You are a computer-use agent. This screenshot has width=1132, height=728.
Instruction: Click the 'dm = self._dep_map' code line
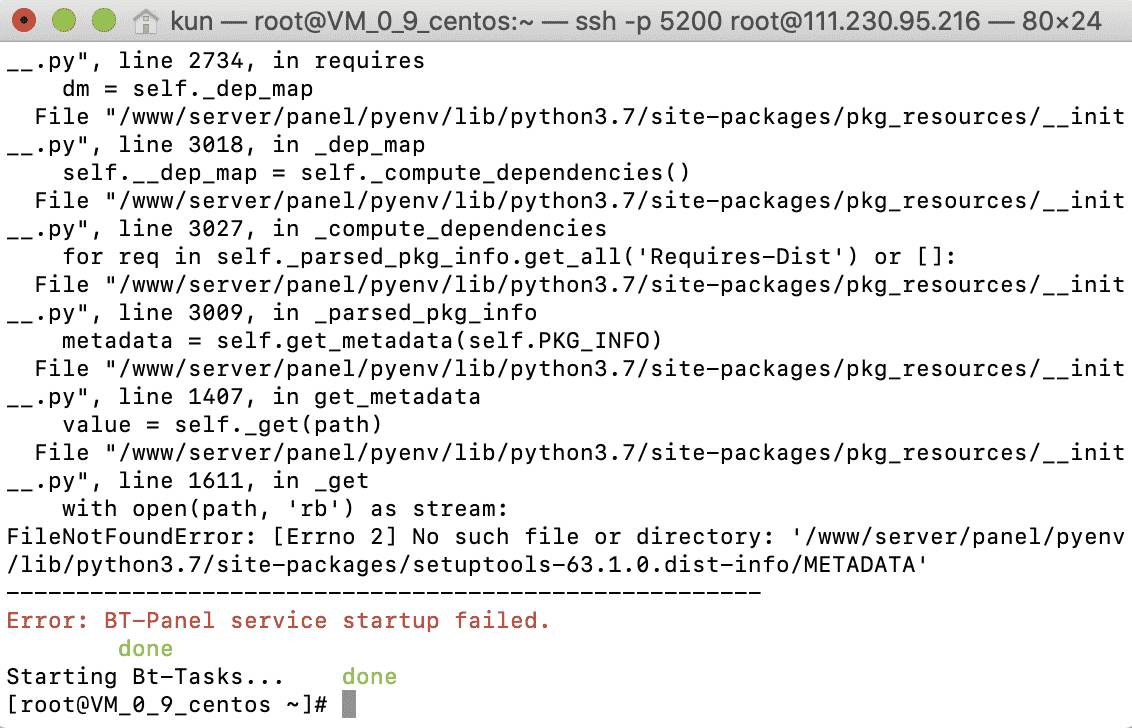(x=188, y=89)
